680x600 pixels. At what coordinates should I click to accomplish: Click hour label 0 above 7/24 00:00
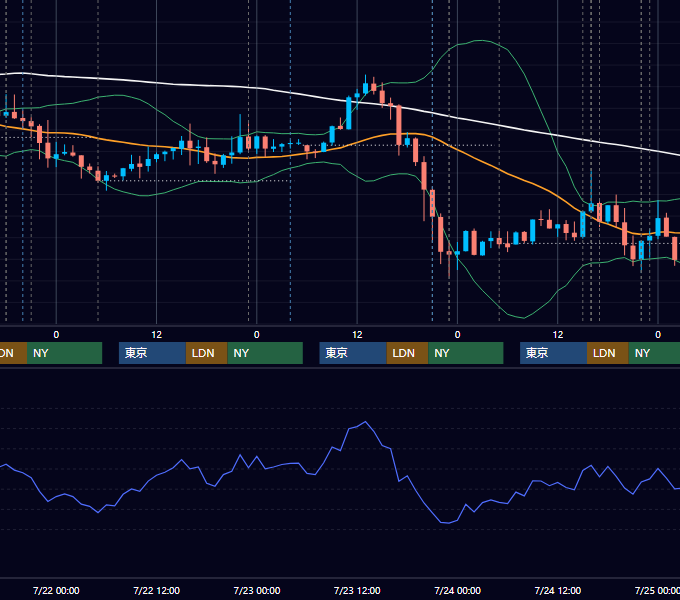458,335
